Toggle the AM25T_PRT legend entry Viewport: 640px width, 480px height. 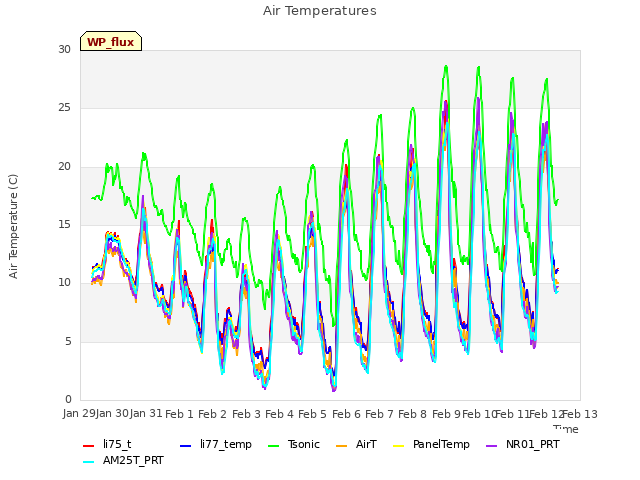[123, 460]
